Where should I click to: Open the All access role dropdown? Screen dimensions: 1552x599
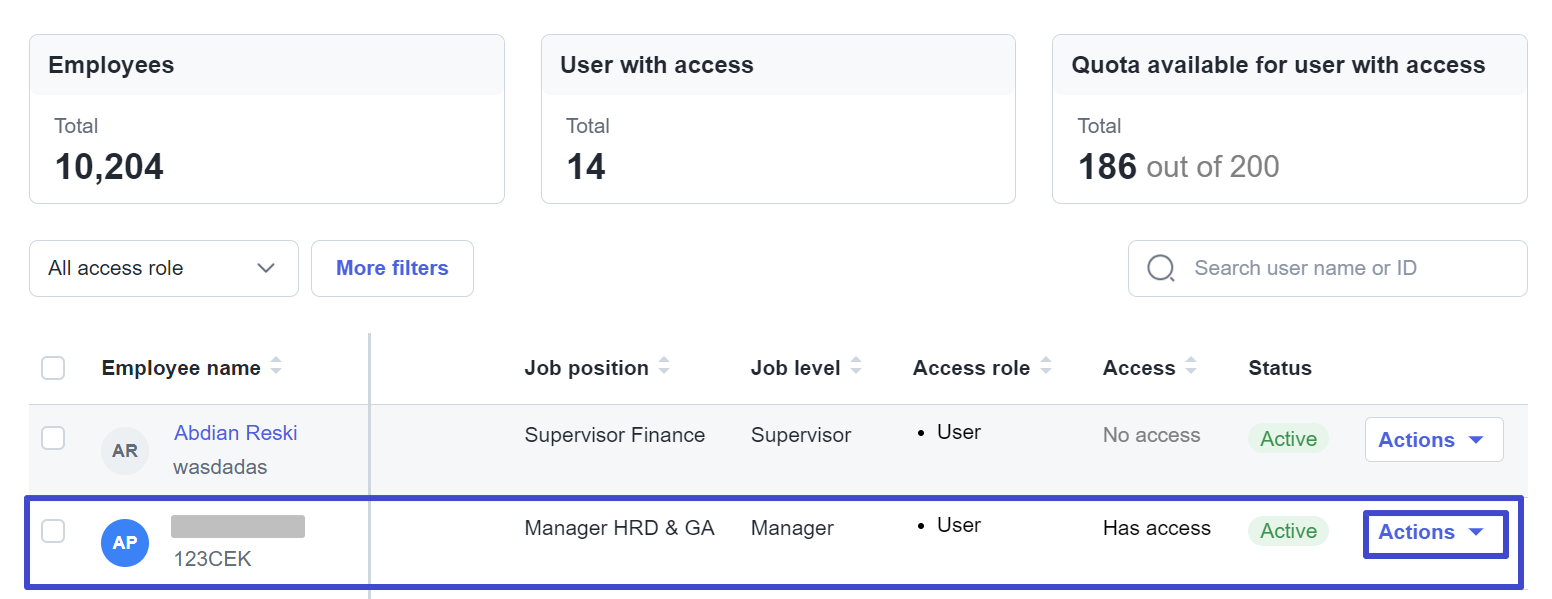pos(164,268)
